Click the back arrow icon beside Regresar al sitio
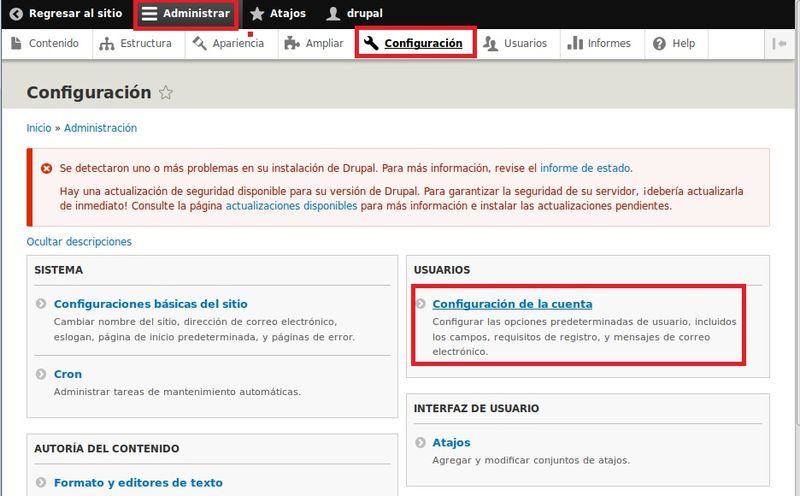Image resolution: width=800 pixels, height=496 pixels. point(16,14)
